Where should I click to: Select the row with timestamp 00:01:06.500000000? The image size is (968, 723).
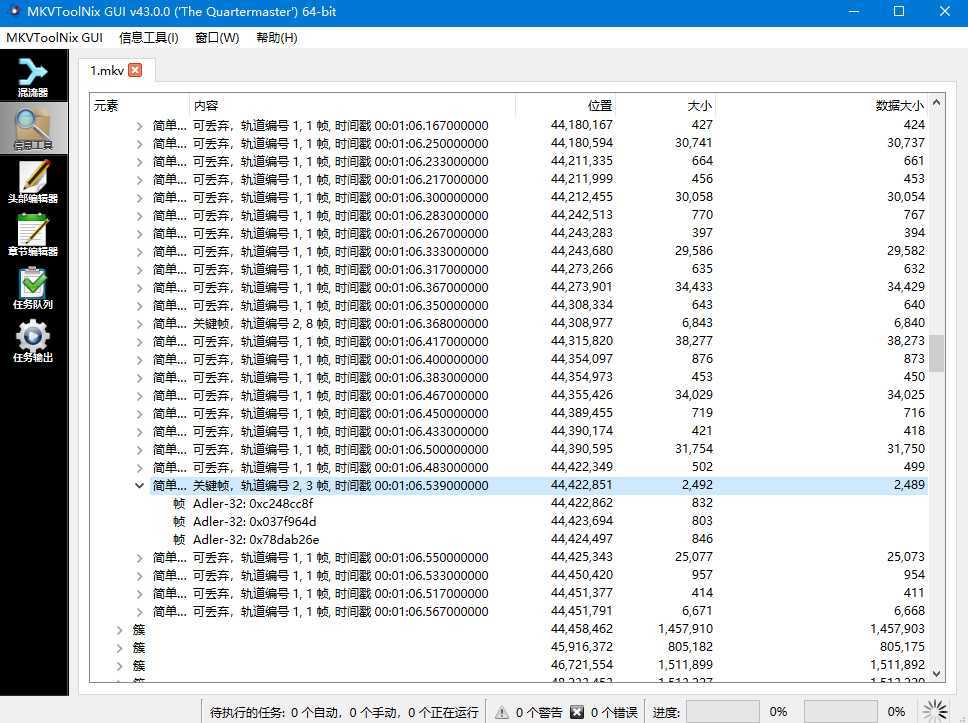coord(538,449)
